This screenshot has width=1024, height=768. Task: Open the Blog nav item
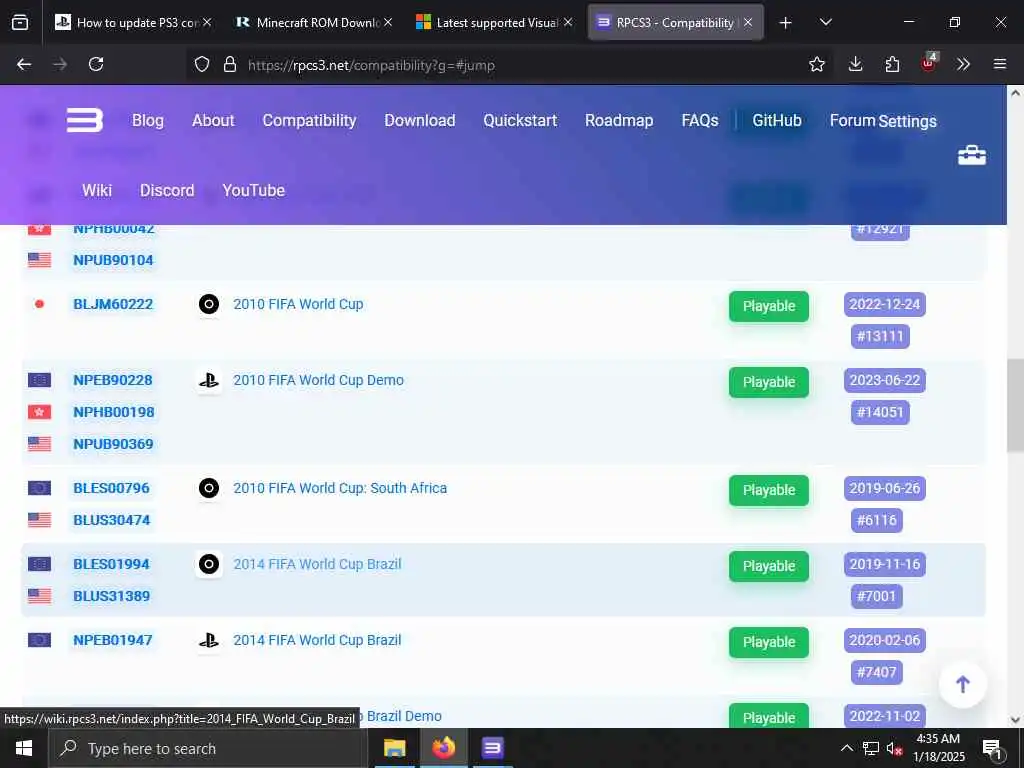pyautogui.click(x=148, y=120)
